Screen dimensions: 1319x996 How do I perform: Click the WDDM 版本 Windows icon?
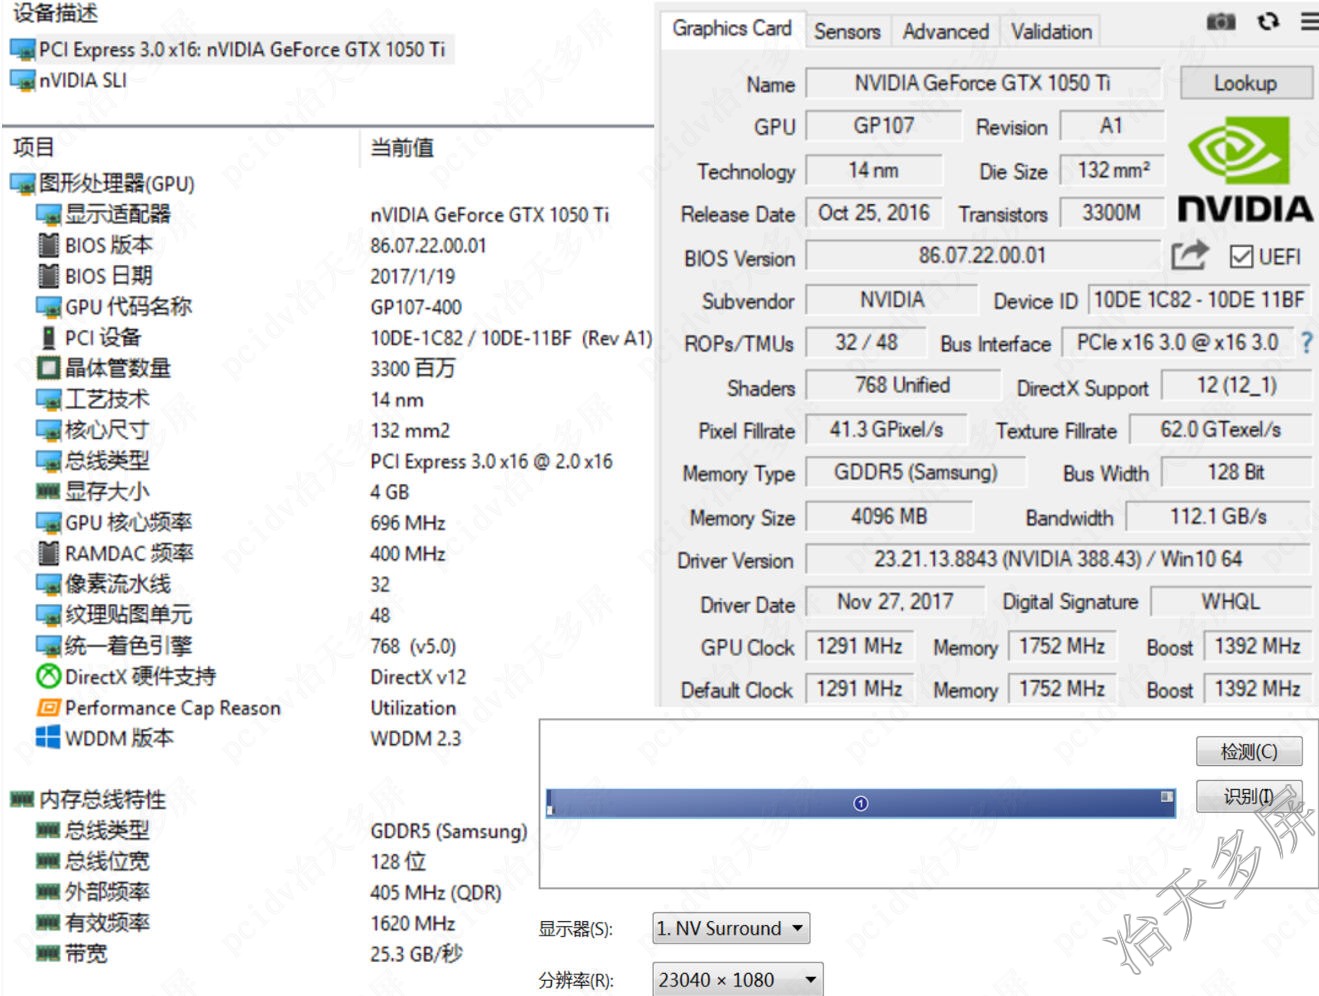coord(48,738)
